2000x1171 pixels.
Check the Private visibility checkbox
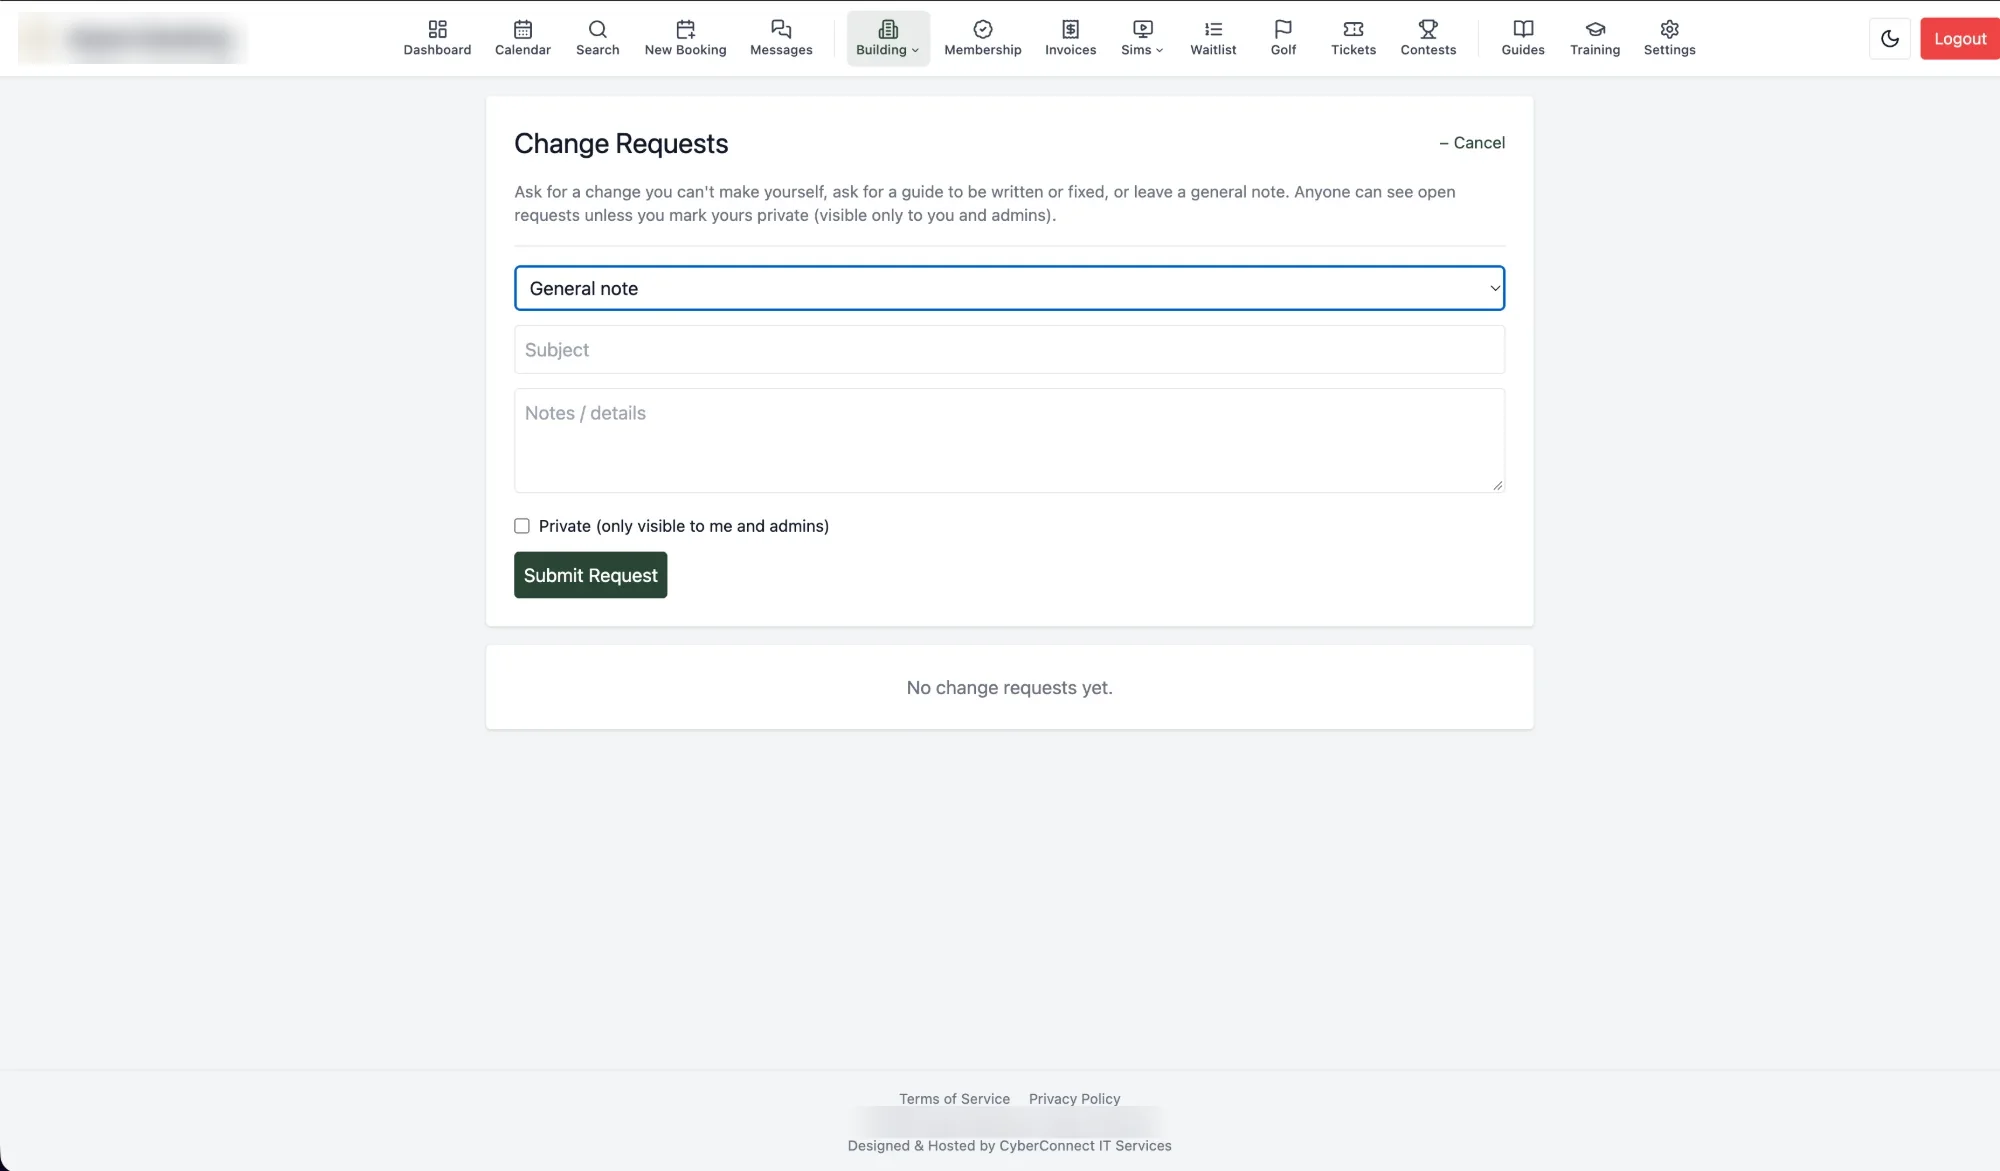522,526
